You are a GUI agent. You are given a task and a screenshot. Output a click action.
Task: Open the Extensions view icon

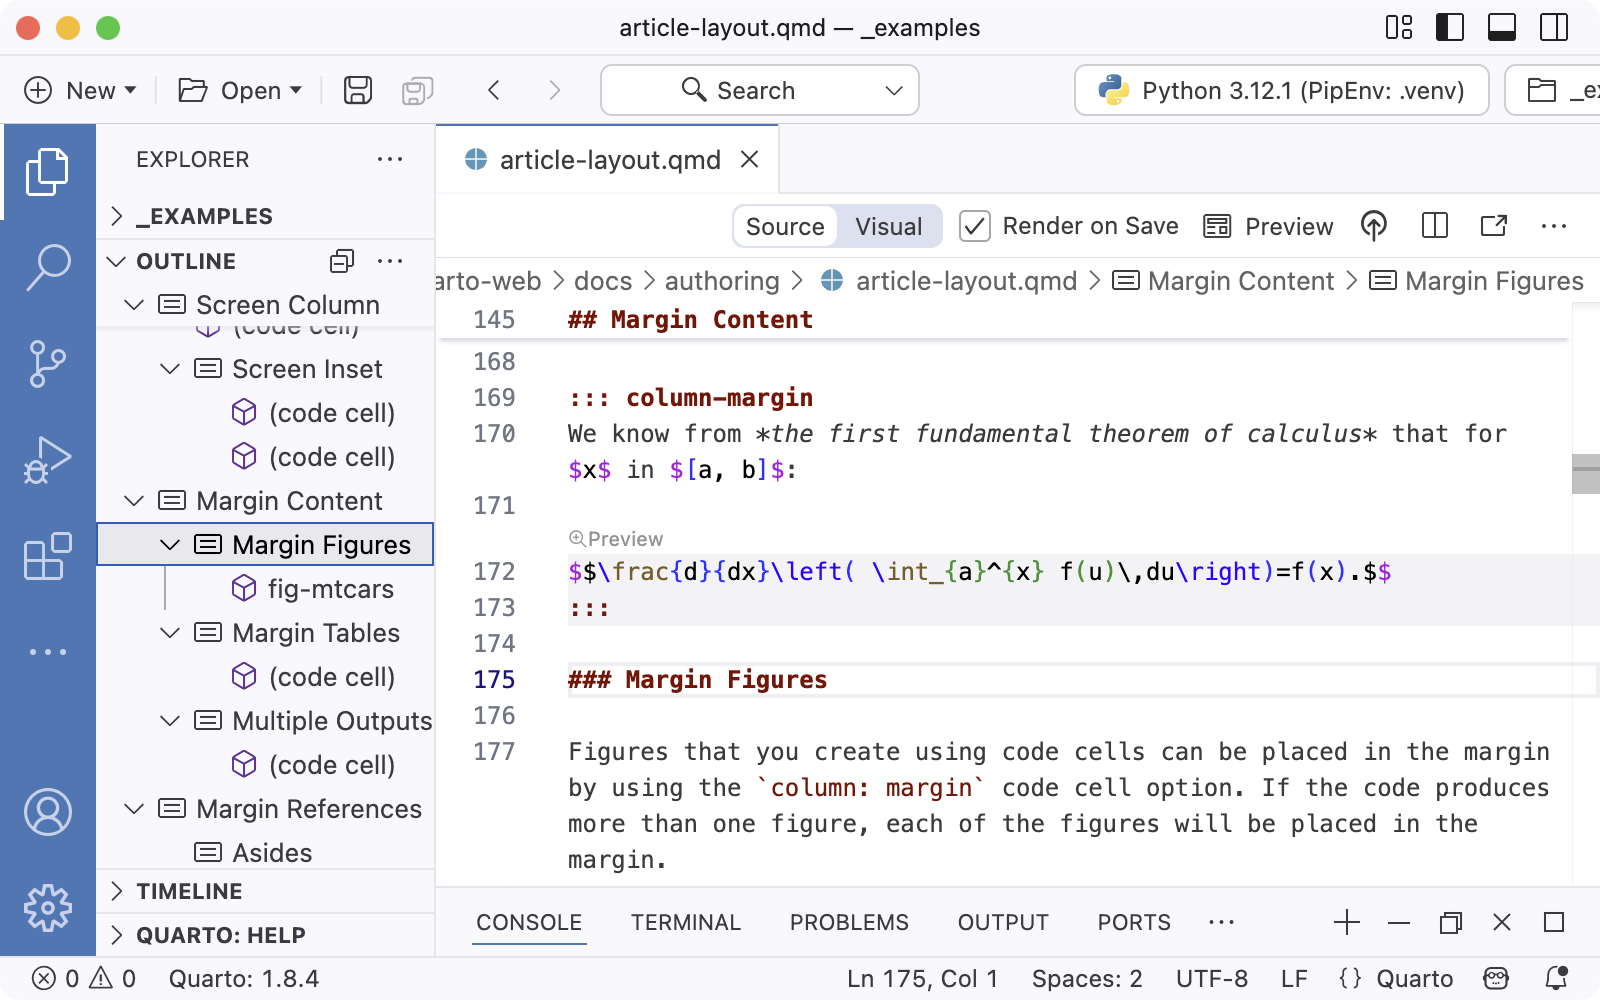[47, 556]
